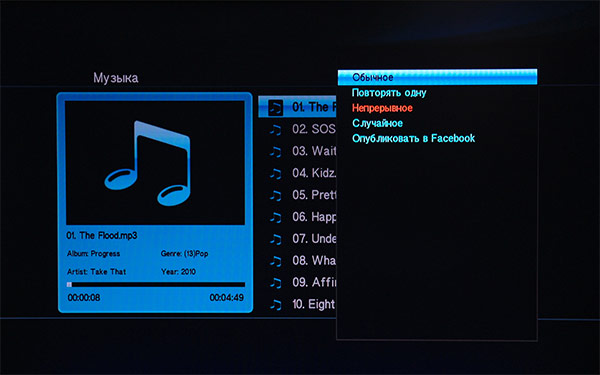Enable Случайное shuffle mode
The height and width of the screenshot is (375, 600).
click(377, 123)
